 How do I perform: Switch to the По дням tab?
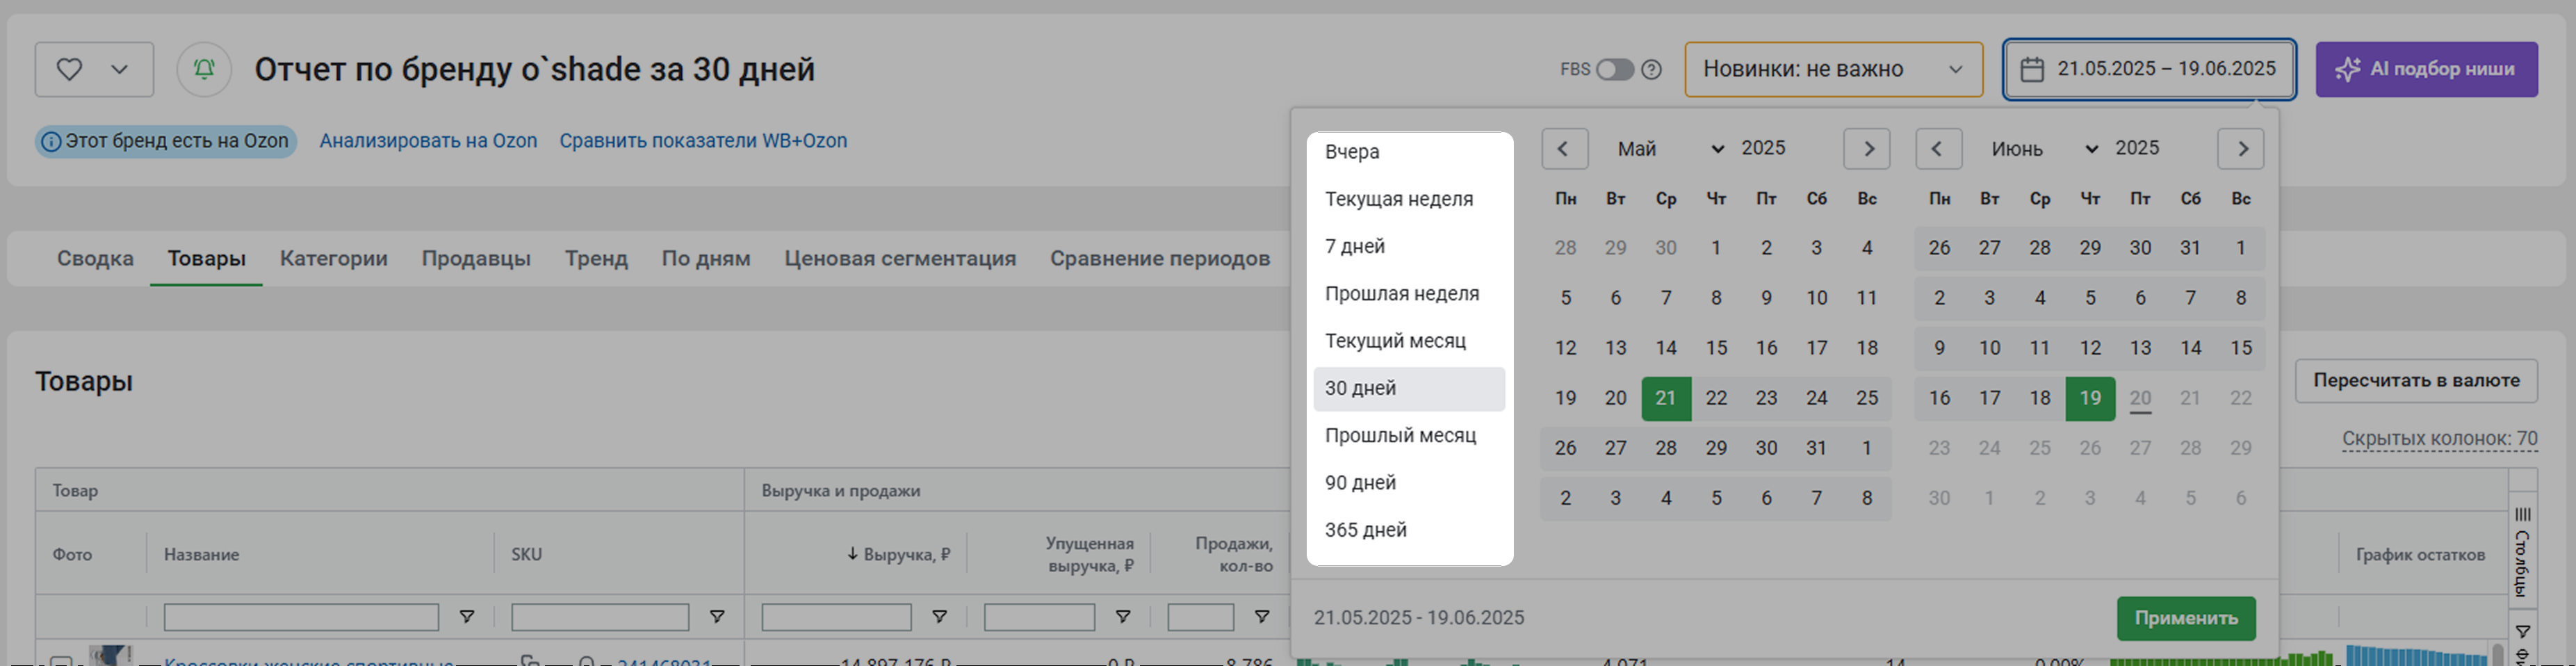tap(706, 258)
